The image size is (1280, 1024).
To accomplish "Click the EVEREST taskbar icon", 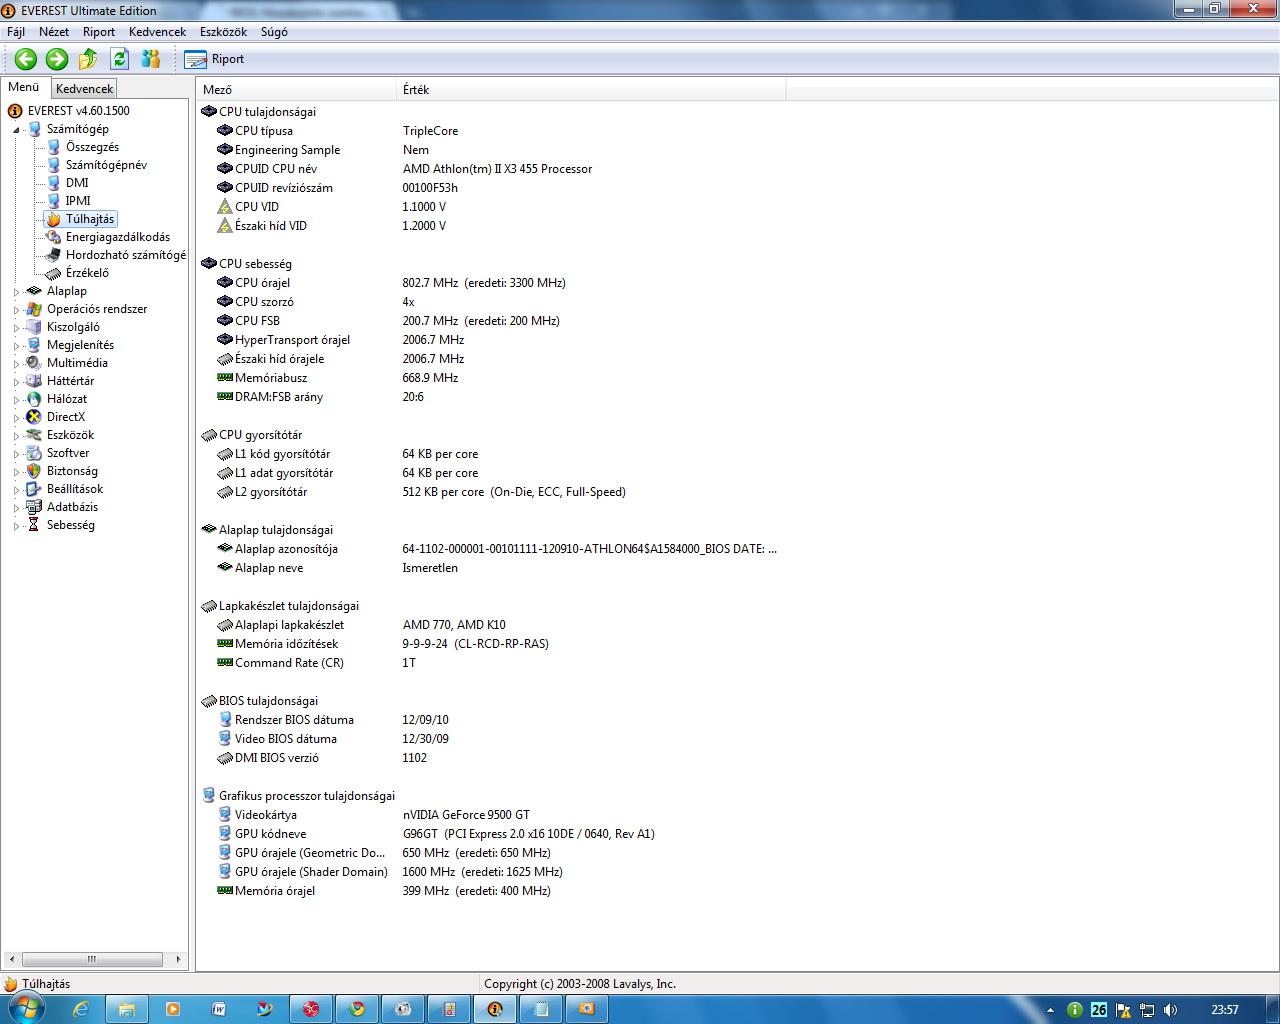I will (x=495, y=1009).
